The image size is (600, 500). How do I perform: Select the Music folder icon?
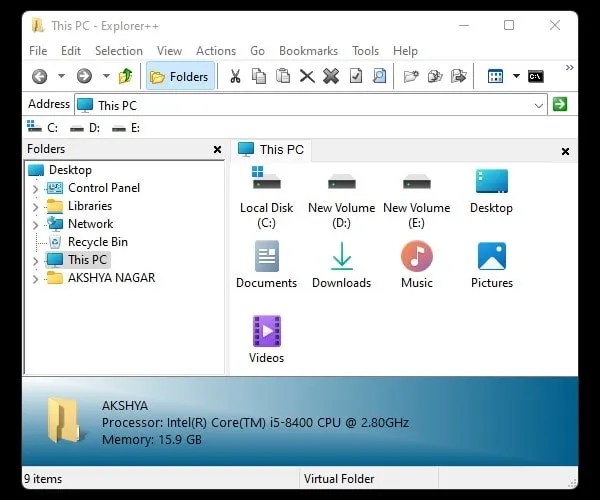416,265
